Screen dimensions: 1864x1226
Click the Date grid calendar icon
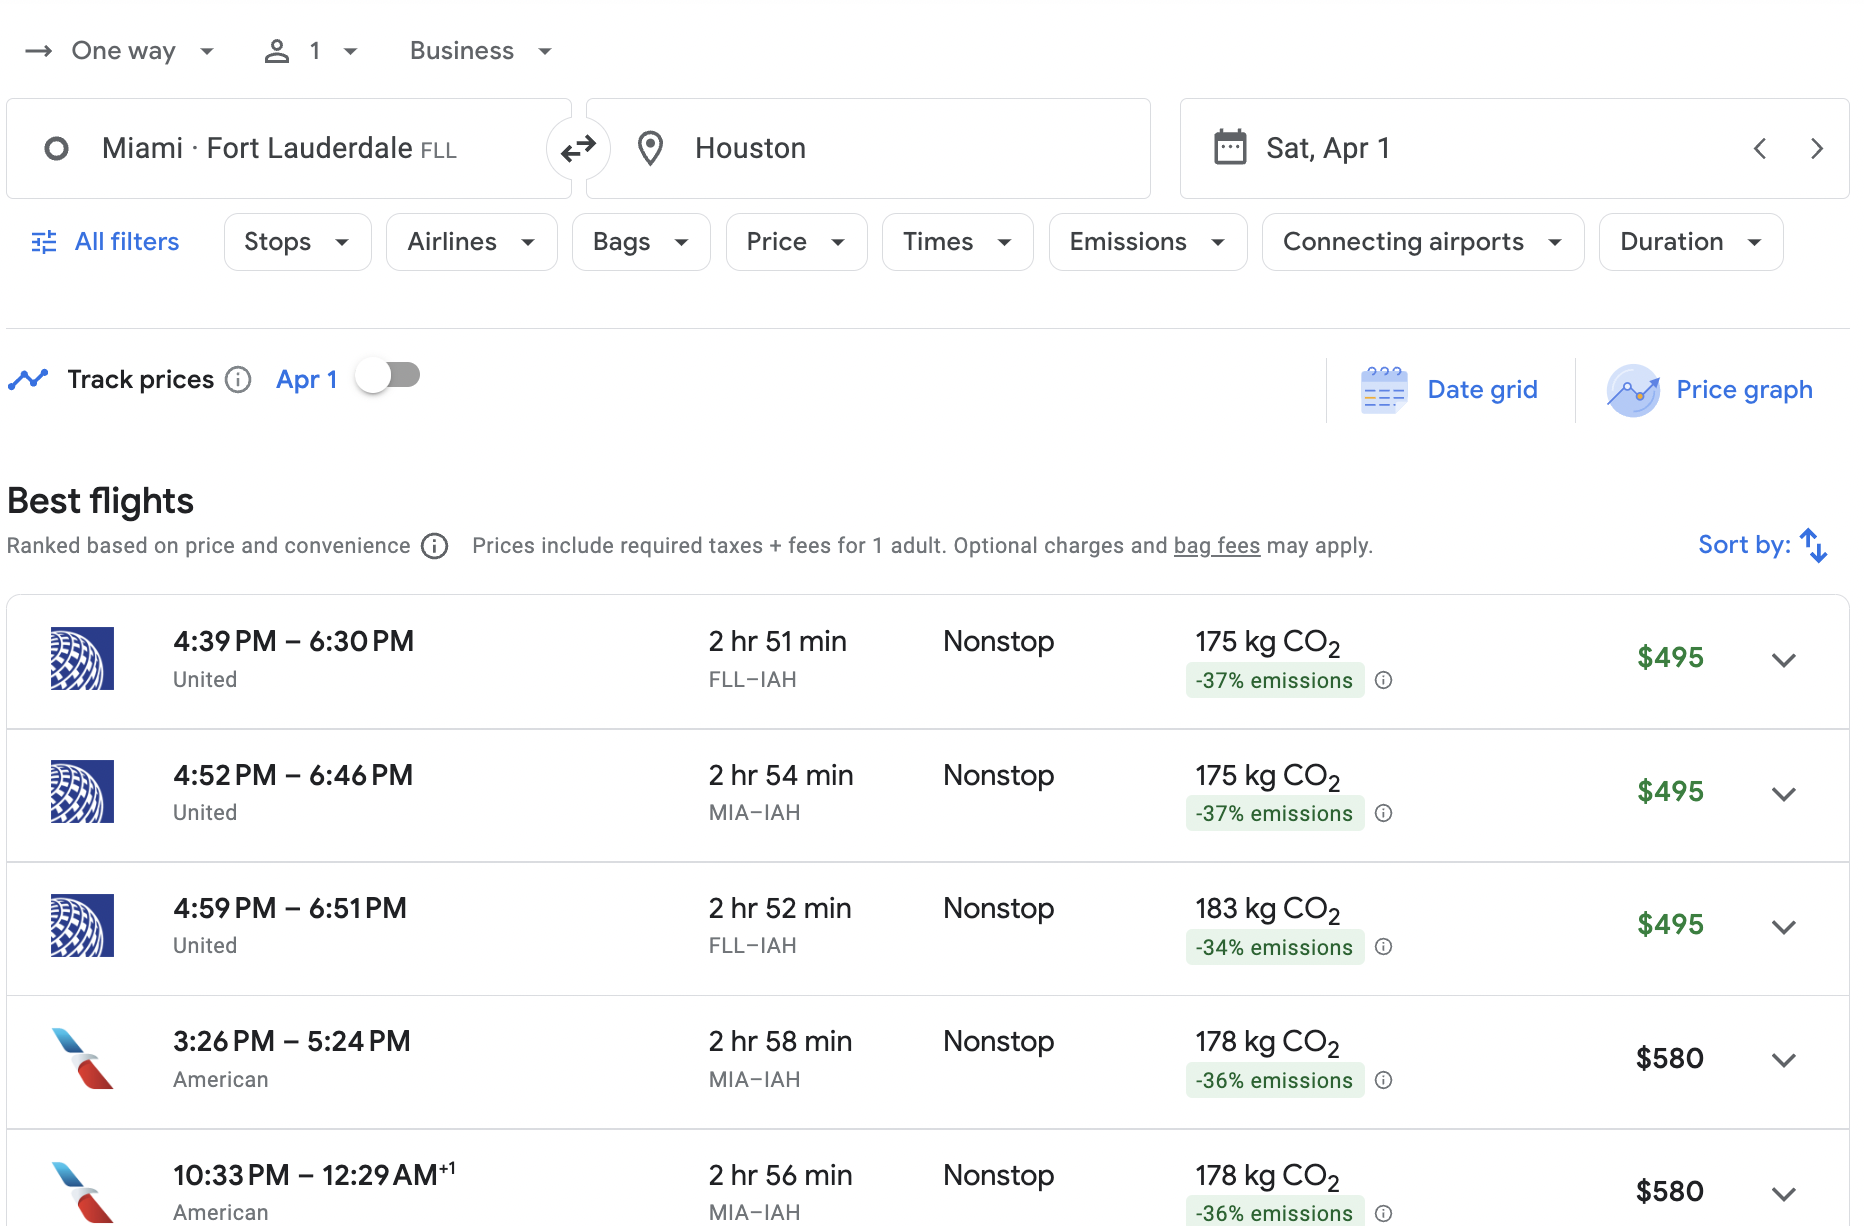coord(1384,390)
